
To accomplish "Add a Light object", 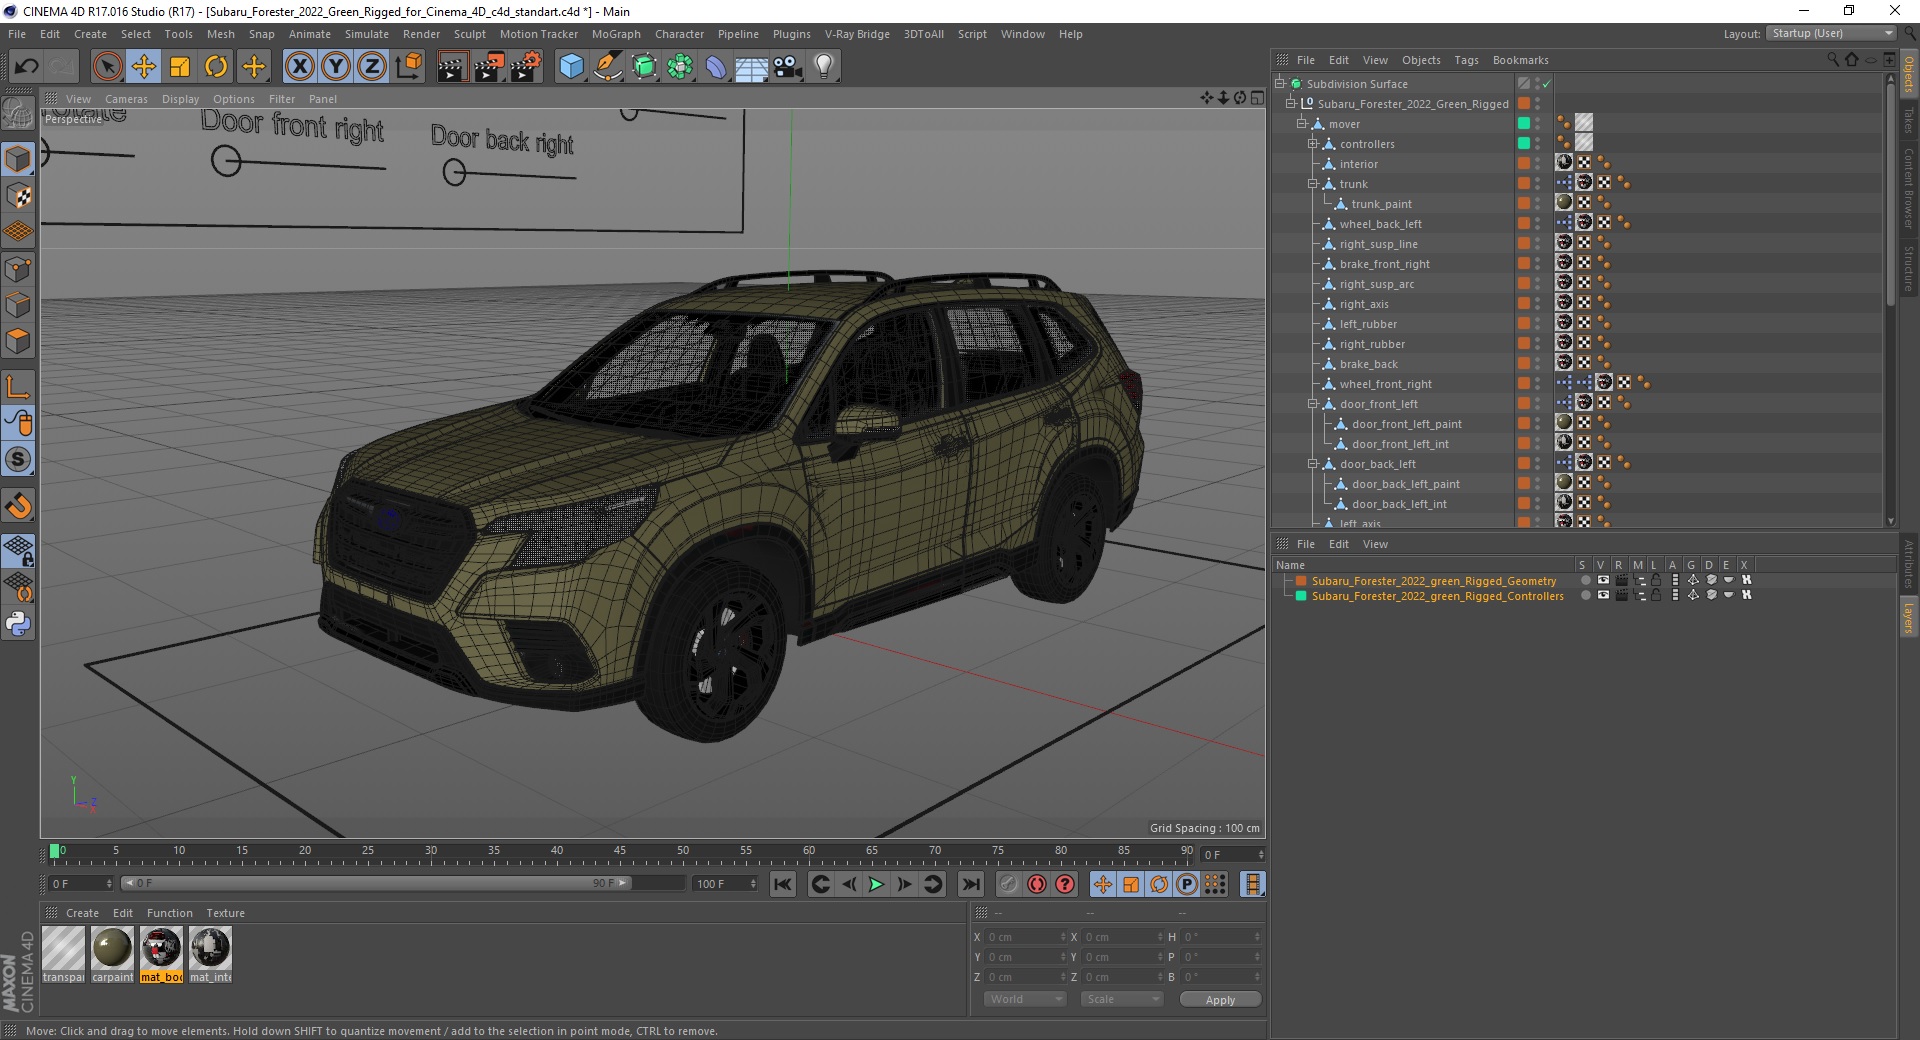I will pos(824,67).
